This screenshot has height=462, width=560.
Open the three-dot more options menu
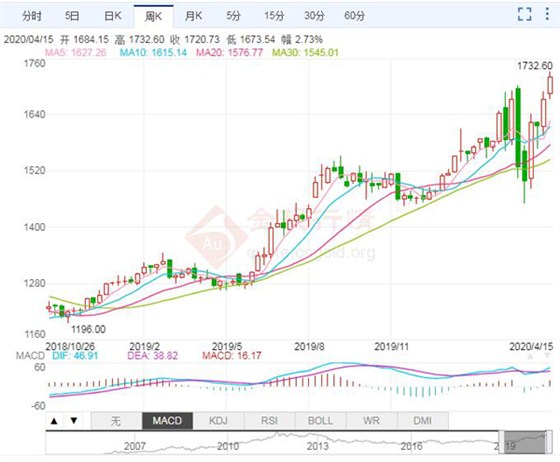pyautogui.click(x=547, y=14)
